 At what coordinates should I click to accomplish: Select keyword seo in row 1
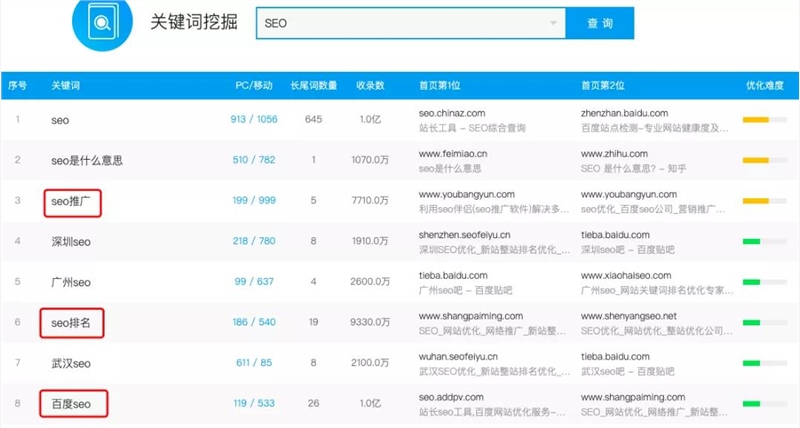60,121
